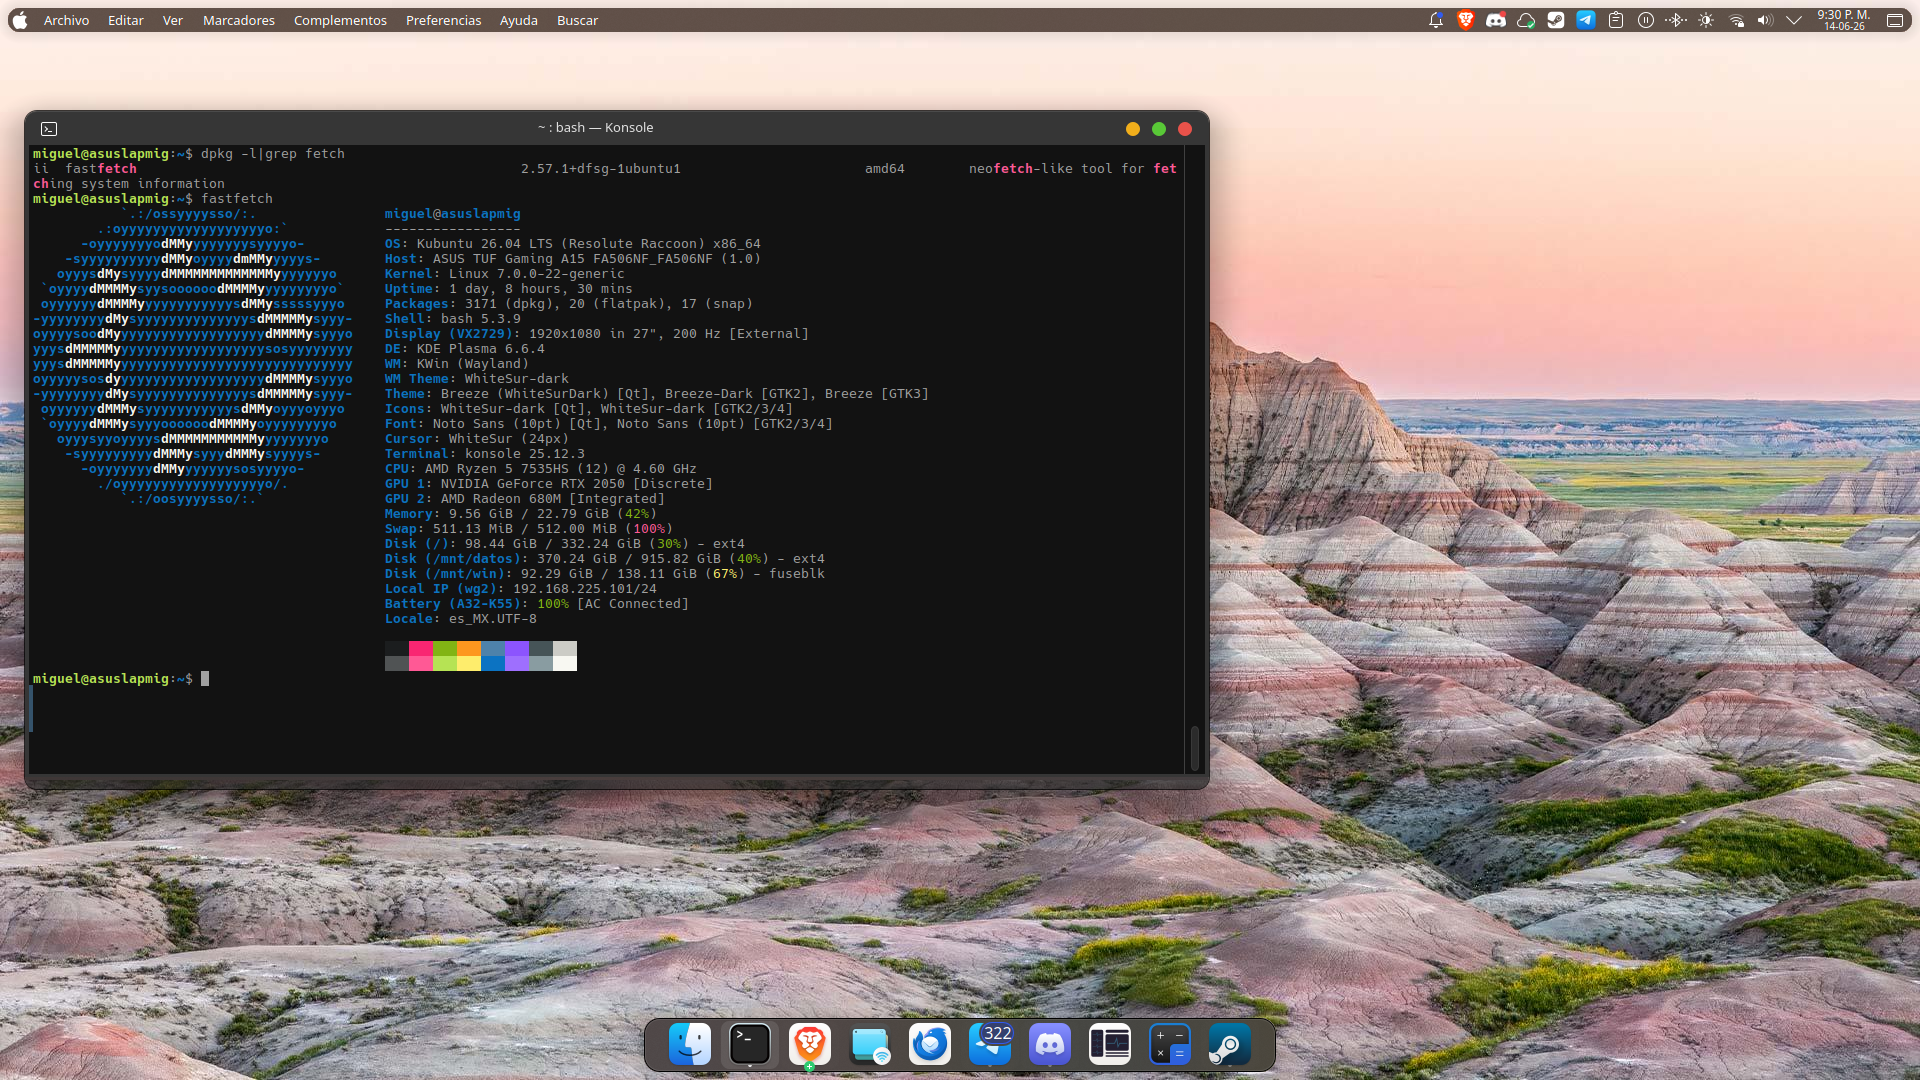
Task: Open the Wi-Fi network tray icon
Action: [1736, 20]
